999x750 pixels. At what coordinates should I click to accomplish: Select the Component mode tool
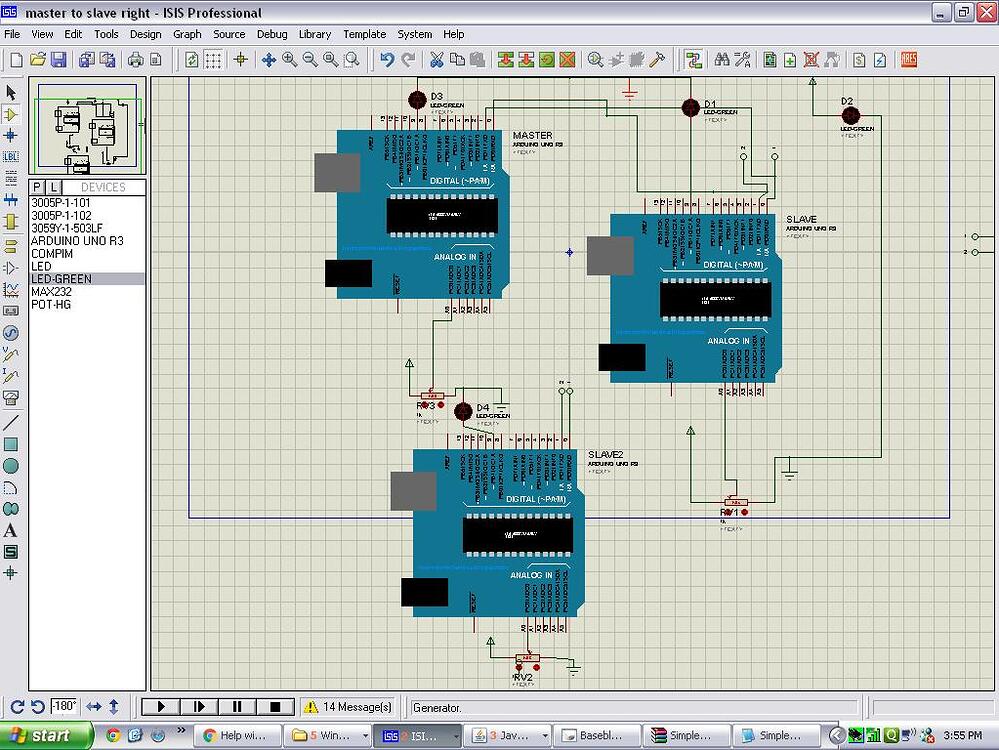[x=13, y=115]
